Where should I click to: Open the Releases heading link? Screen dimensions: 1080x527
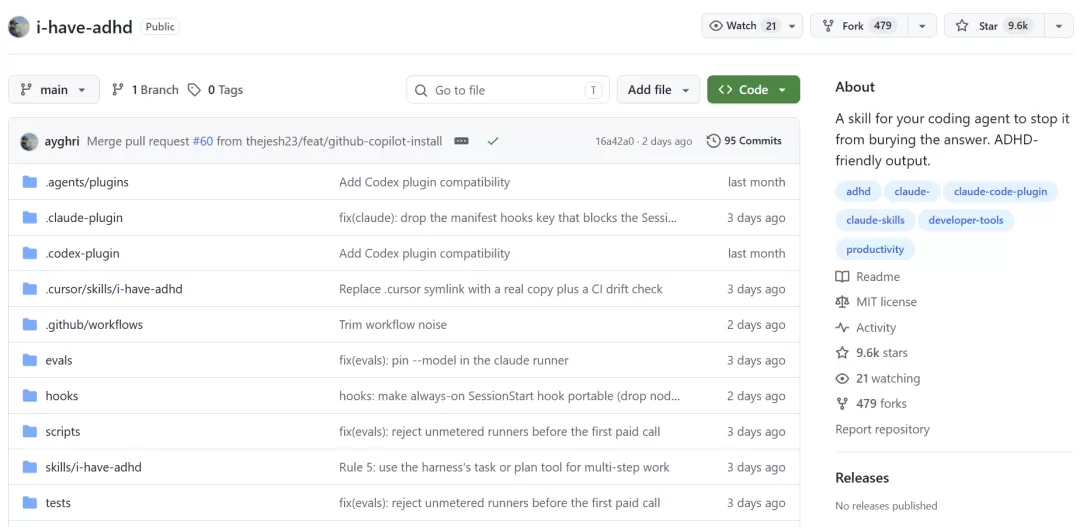pyautogui.click(x=862, y=478)
